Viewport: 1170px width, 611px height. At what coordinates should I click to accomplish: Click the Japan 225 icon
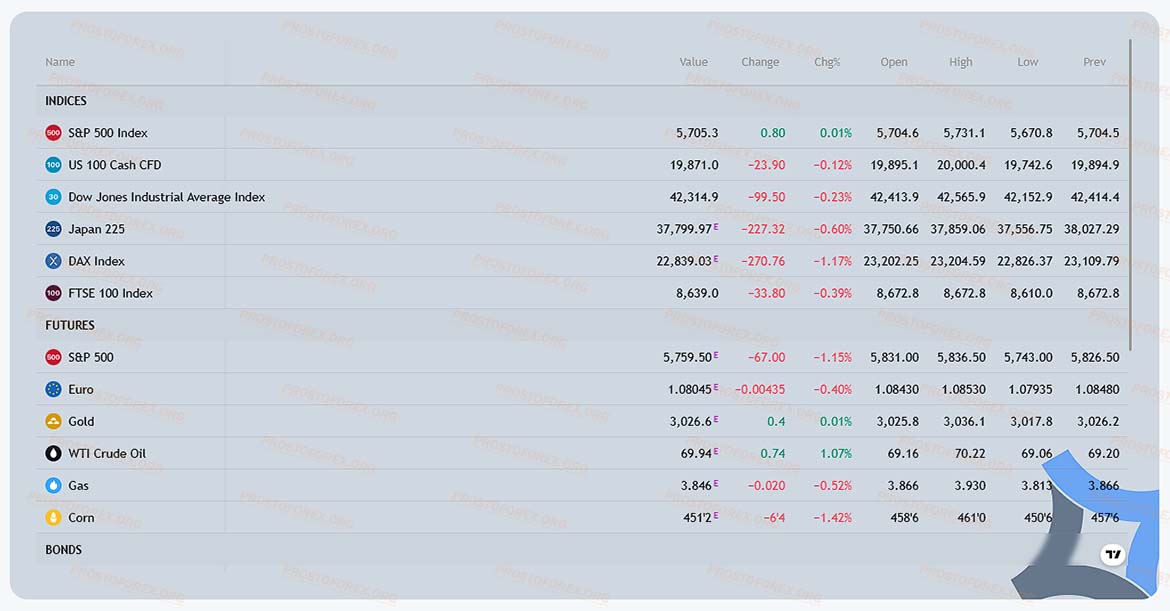click(x=53, y=229)
